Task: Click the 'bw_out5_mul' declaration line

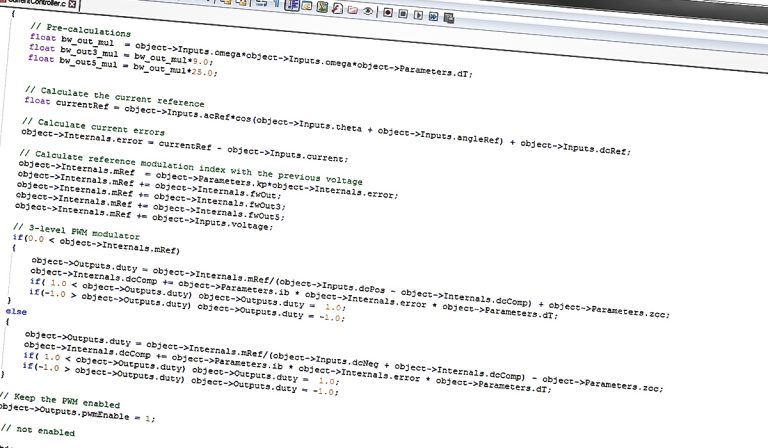Action: click(x=122, y=66)
